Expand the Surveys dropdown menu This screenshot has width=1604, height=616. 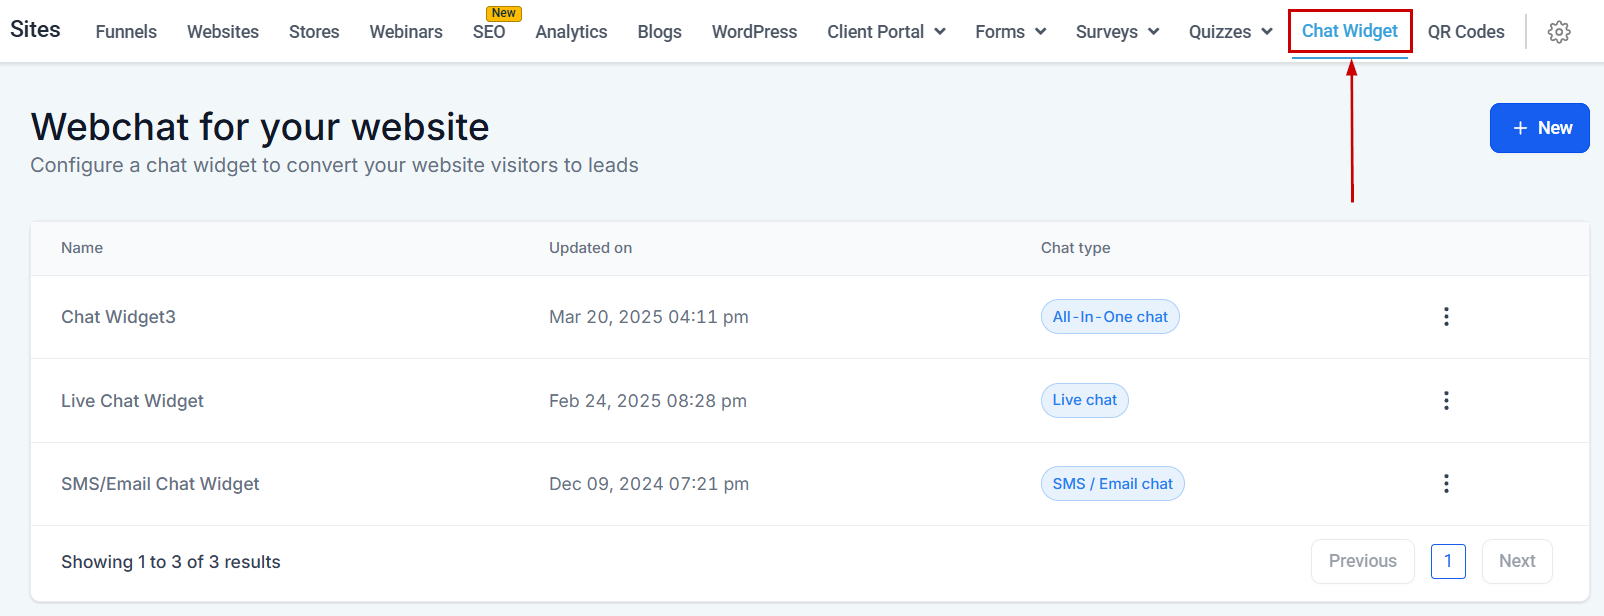click(x=1117, y=32)
